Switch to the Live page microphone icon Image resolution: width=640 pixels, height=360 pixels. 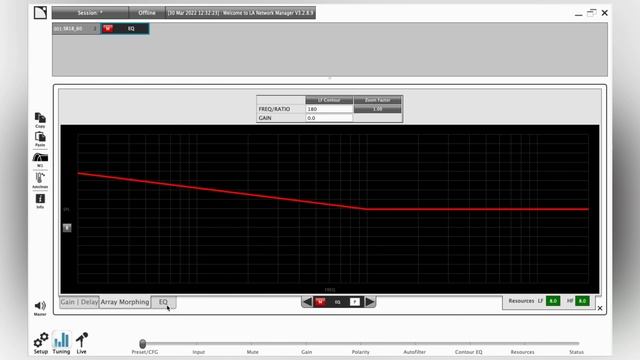pyautogui.click(x=82, y=342)
